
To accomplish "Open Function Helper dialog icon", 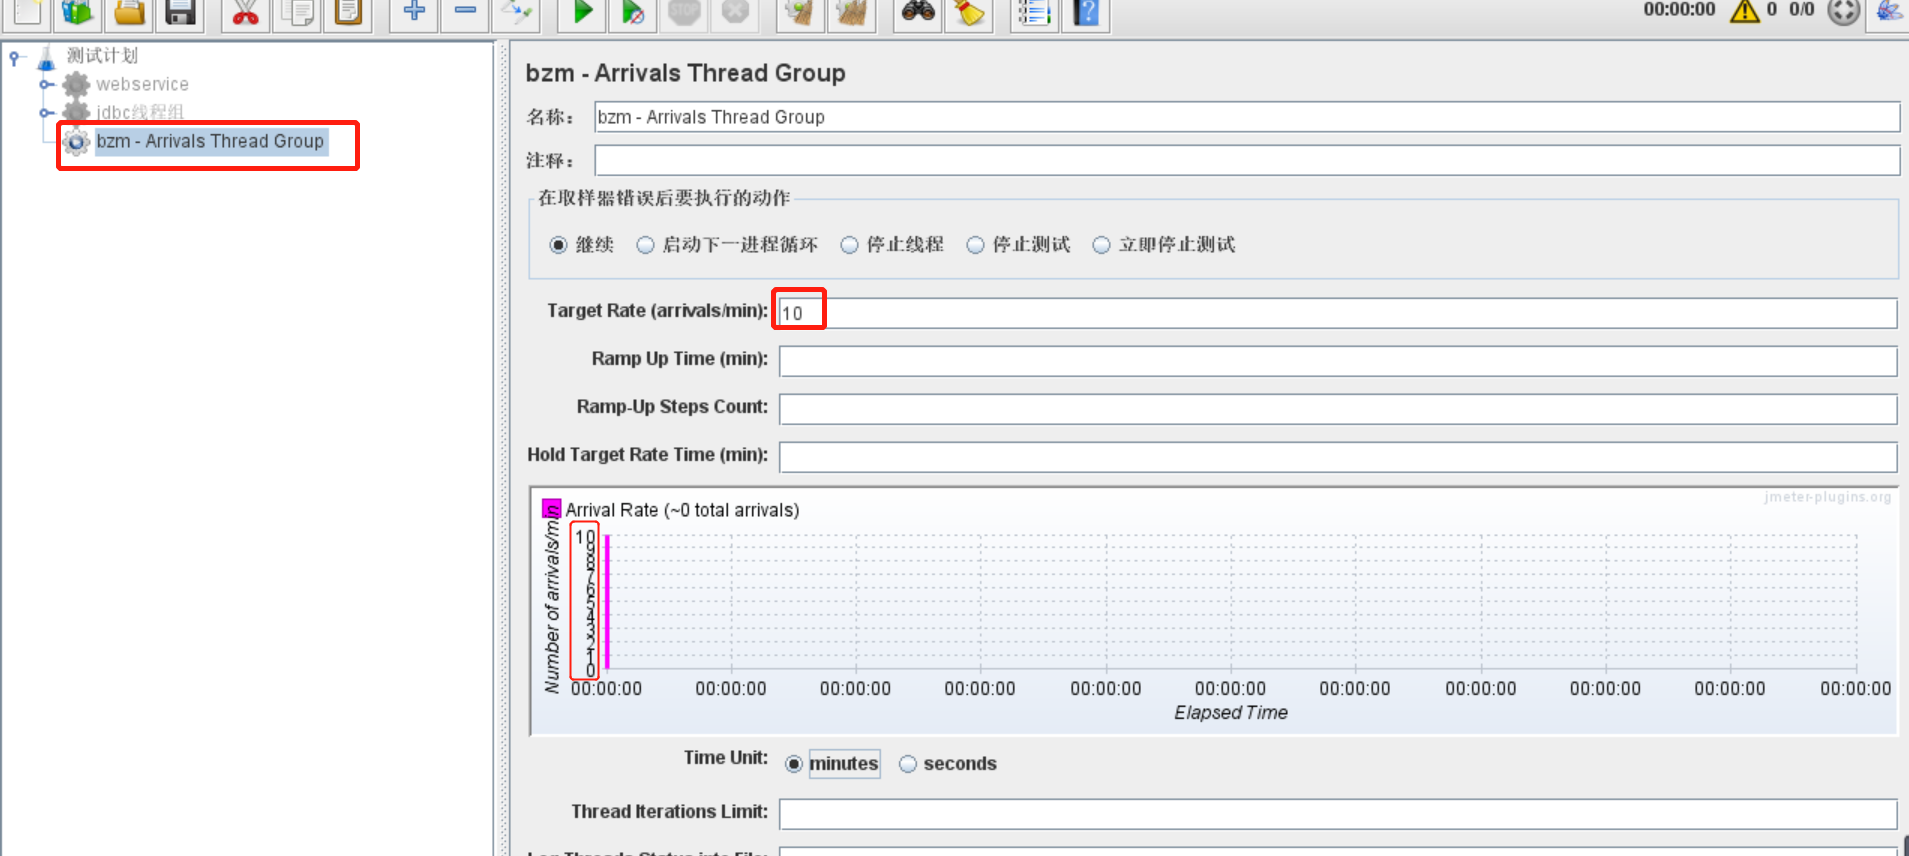I will [x=1034, y=12].
